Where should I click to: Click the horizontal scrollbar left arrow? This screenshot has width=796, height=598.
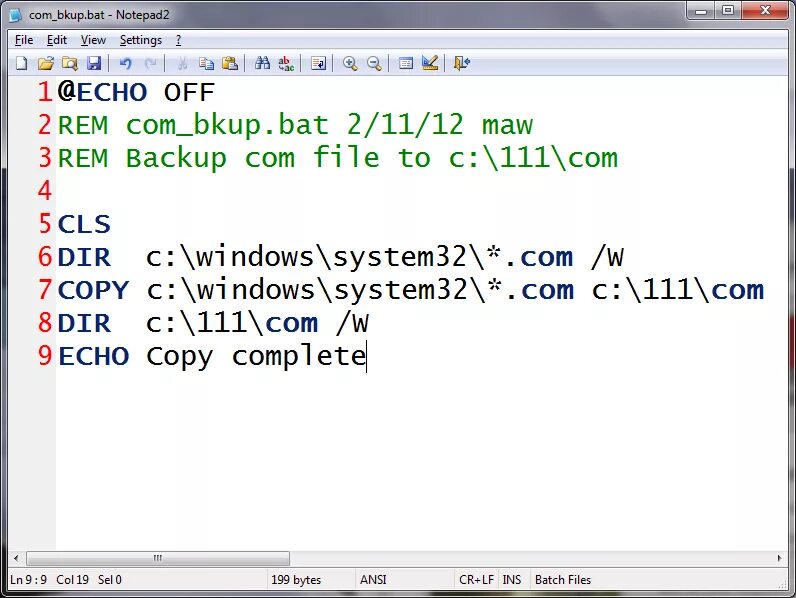(x=16, y=558)
